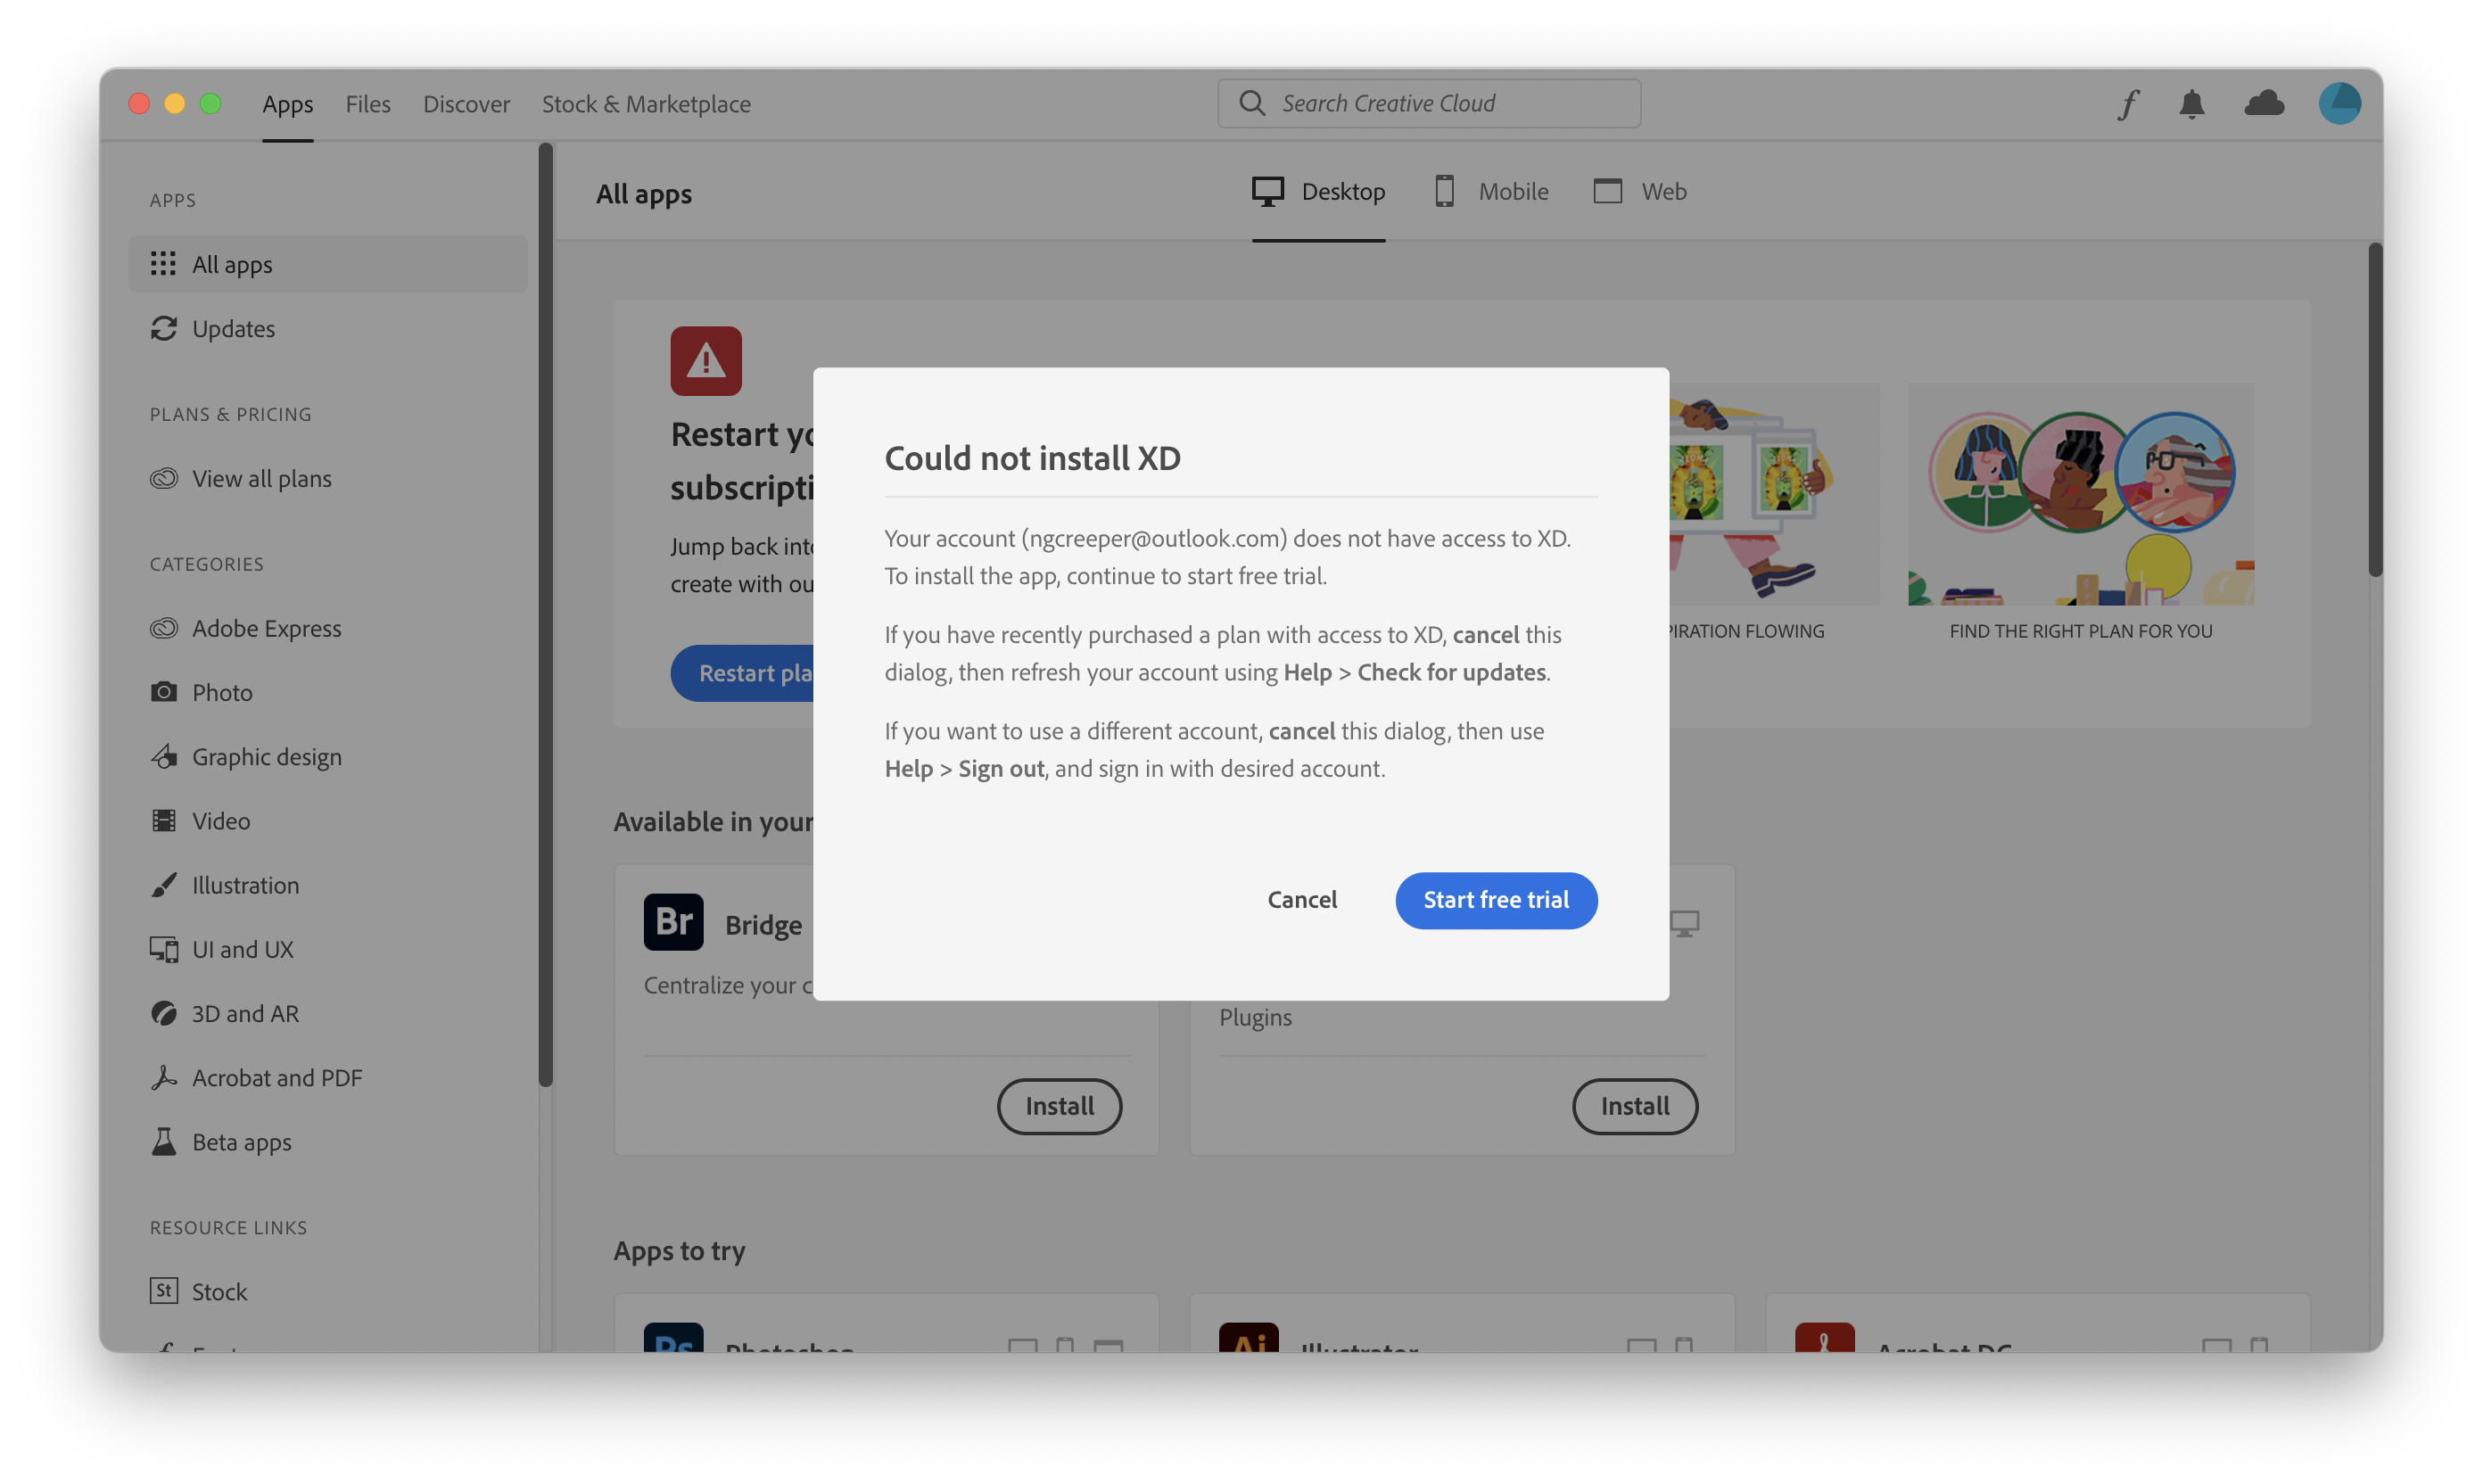Click Start free trial button
Screen dimensions: 2483x1484
pyautogui.click(x=1496, y=899)
